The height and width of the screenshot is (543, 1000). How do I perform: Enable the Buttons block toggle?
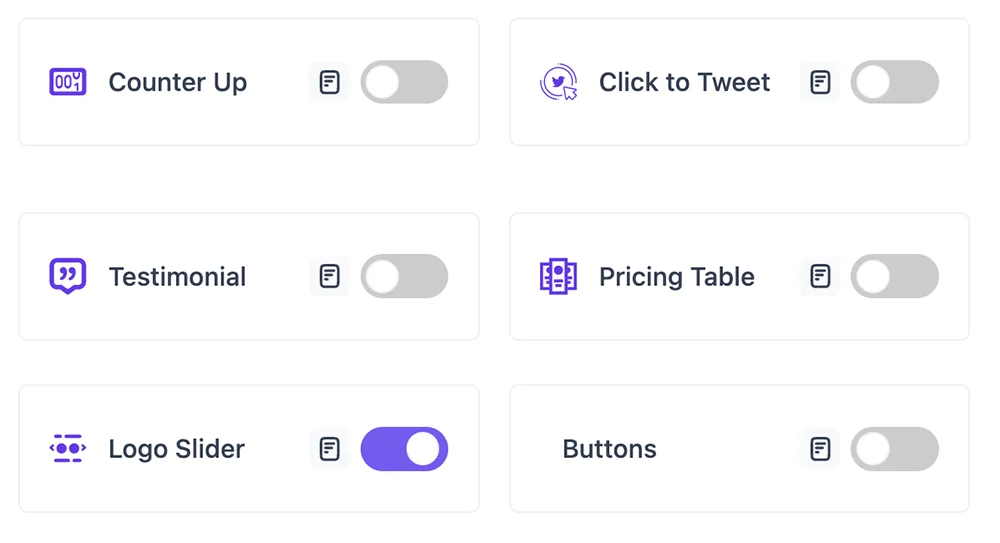(x=895, y=449)
